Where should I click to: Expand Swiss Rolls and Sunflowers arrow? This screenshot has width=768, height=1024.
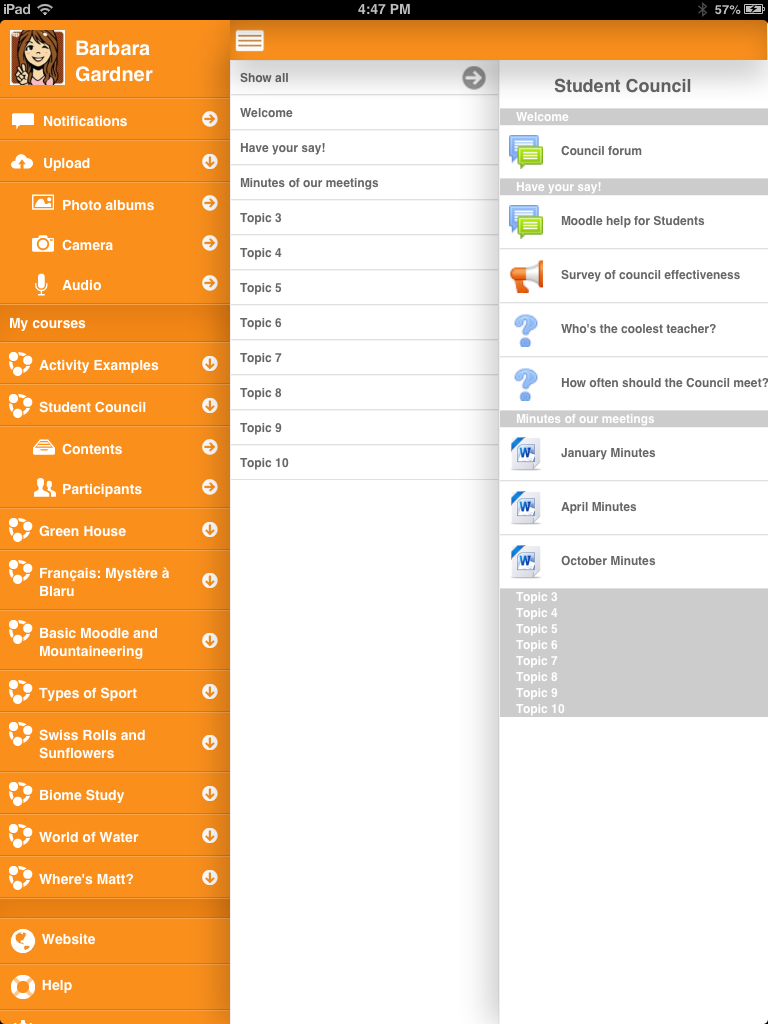[210, 742]
